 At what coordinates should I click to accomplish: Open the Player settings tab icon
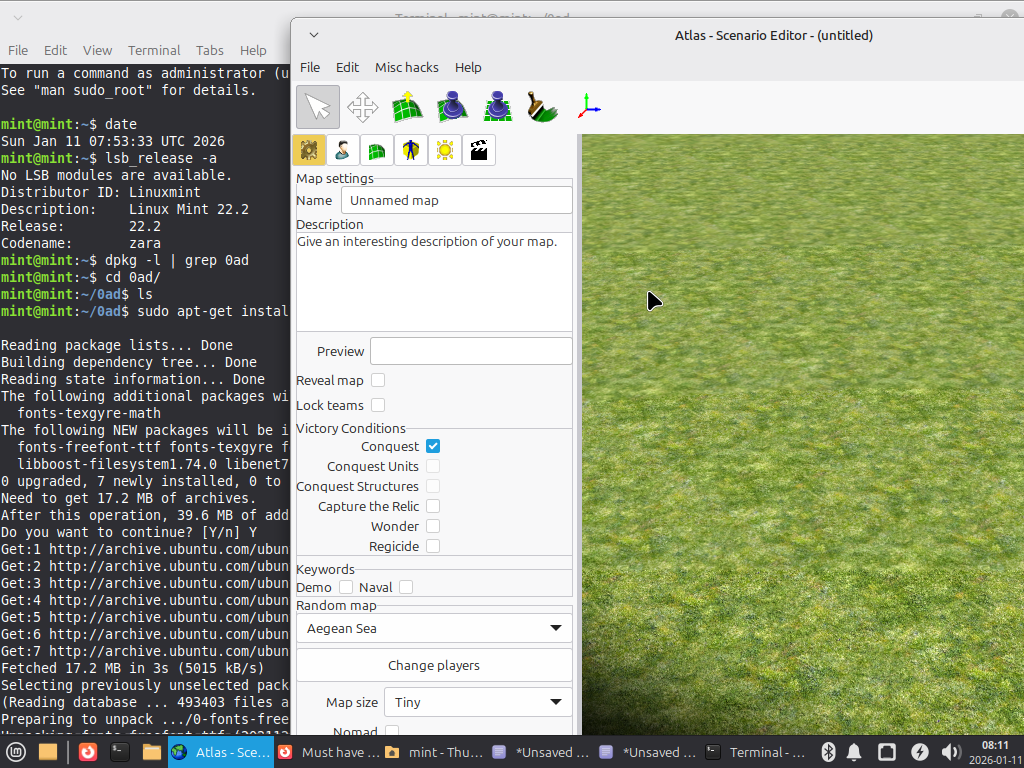343,150
